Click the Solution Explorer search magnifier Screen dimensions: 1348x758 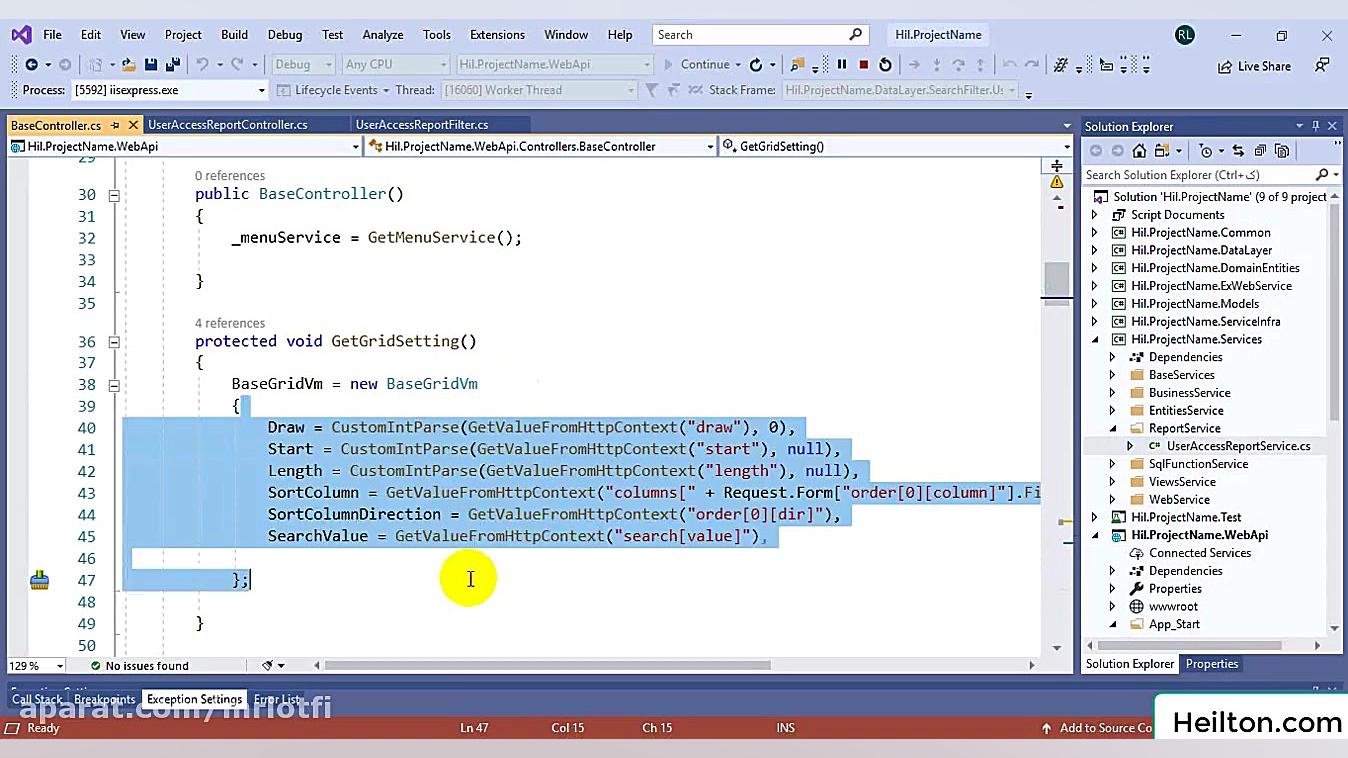[x=1322, y=175]
